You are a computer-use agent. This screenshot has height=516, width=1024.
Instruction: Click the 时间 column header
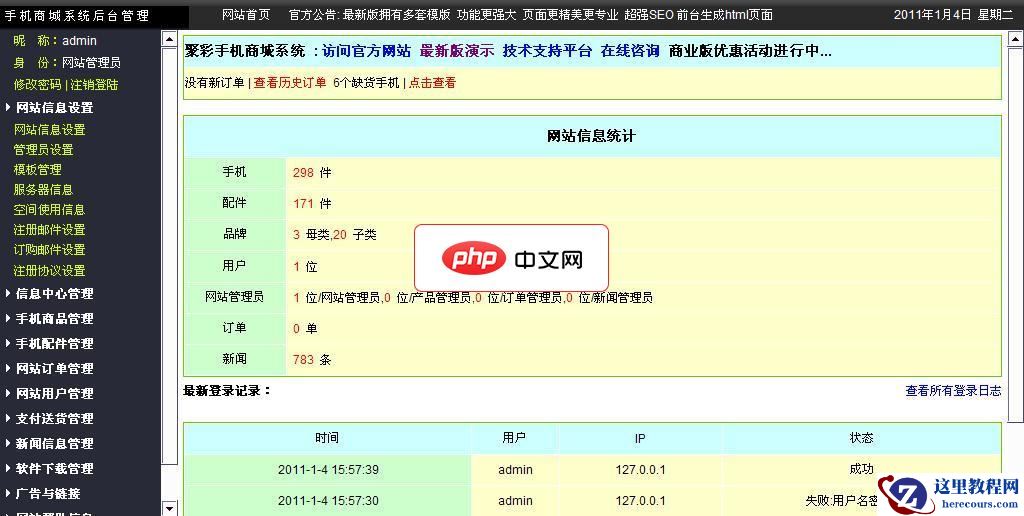coord(327,438)
